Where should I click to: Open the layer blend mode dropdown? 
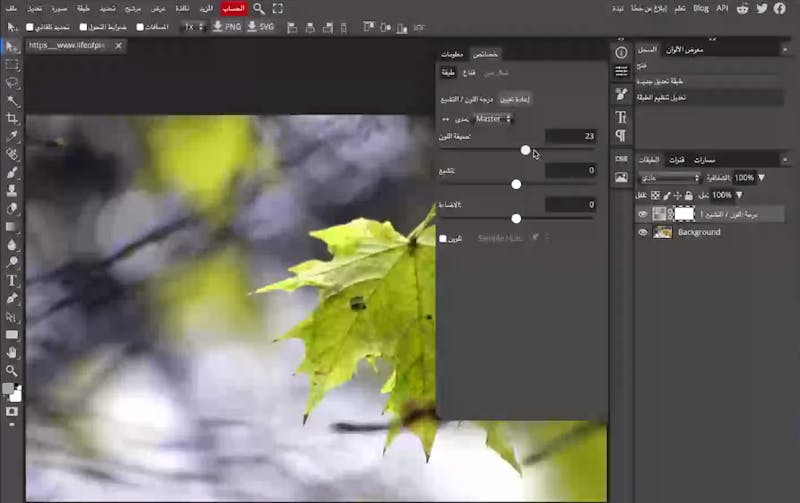668,178
